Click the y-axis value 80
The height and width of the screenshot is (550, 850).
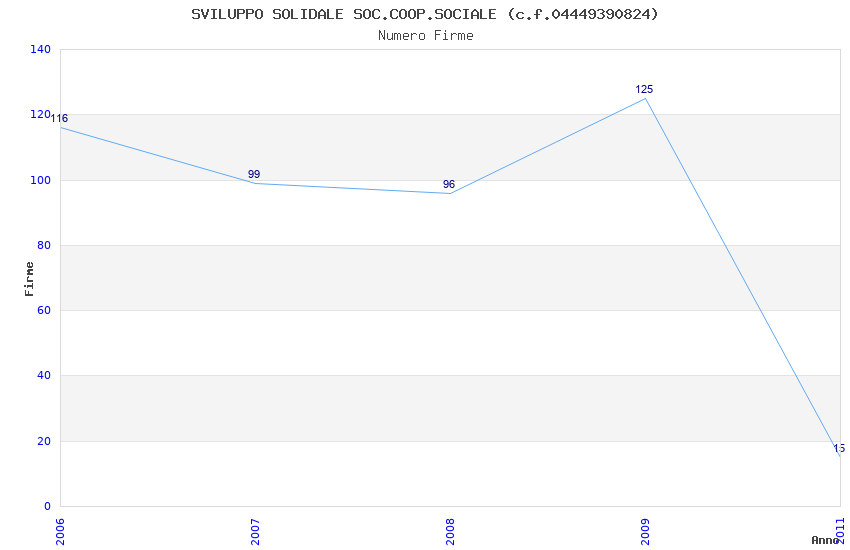(44, 245)
